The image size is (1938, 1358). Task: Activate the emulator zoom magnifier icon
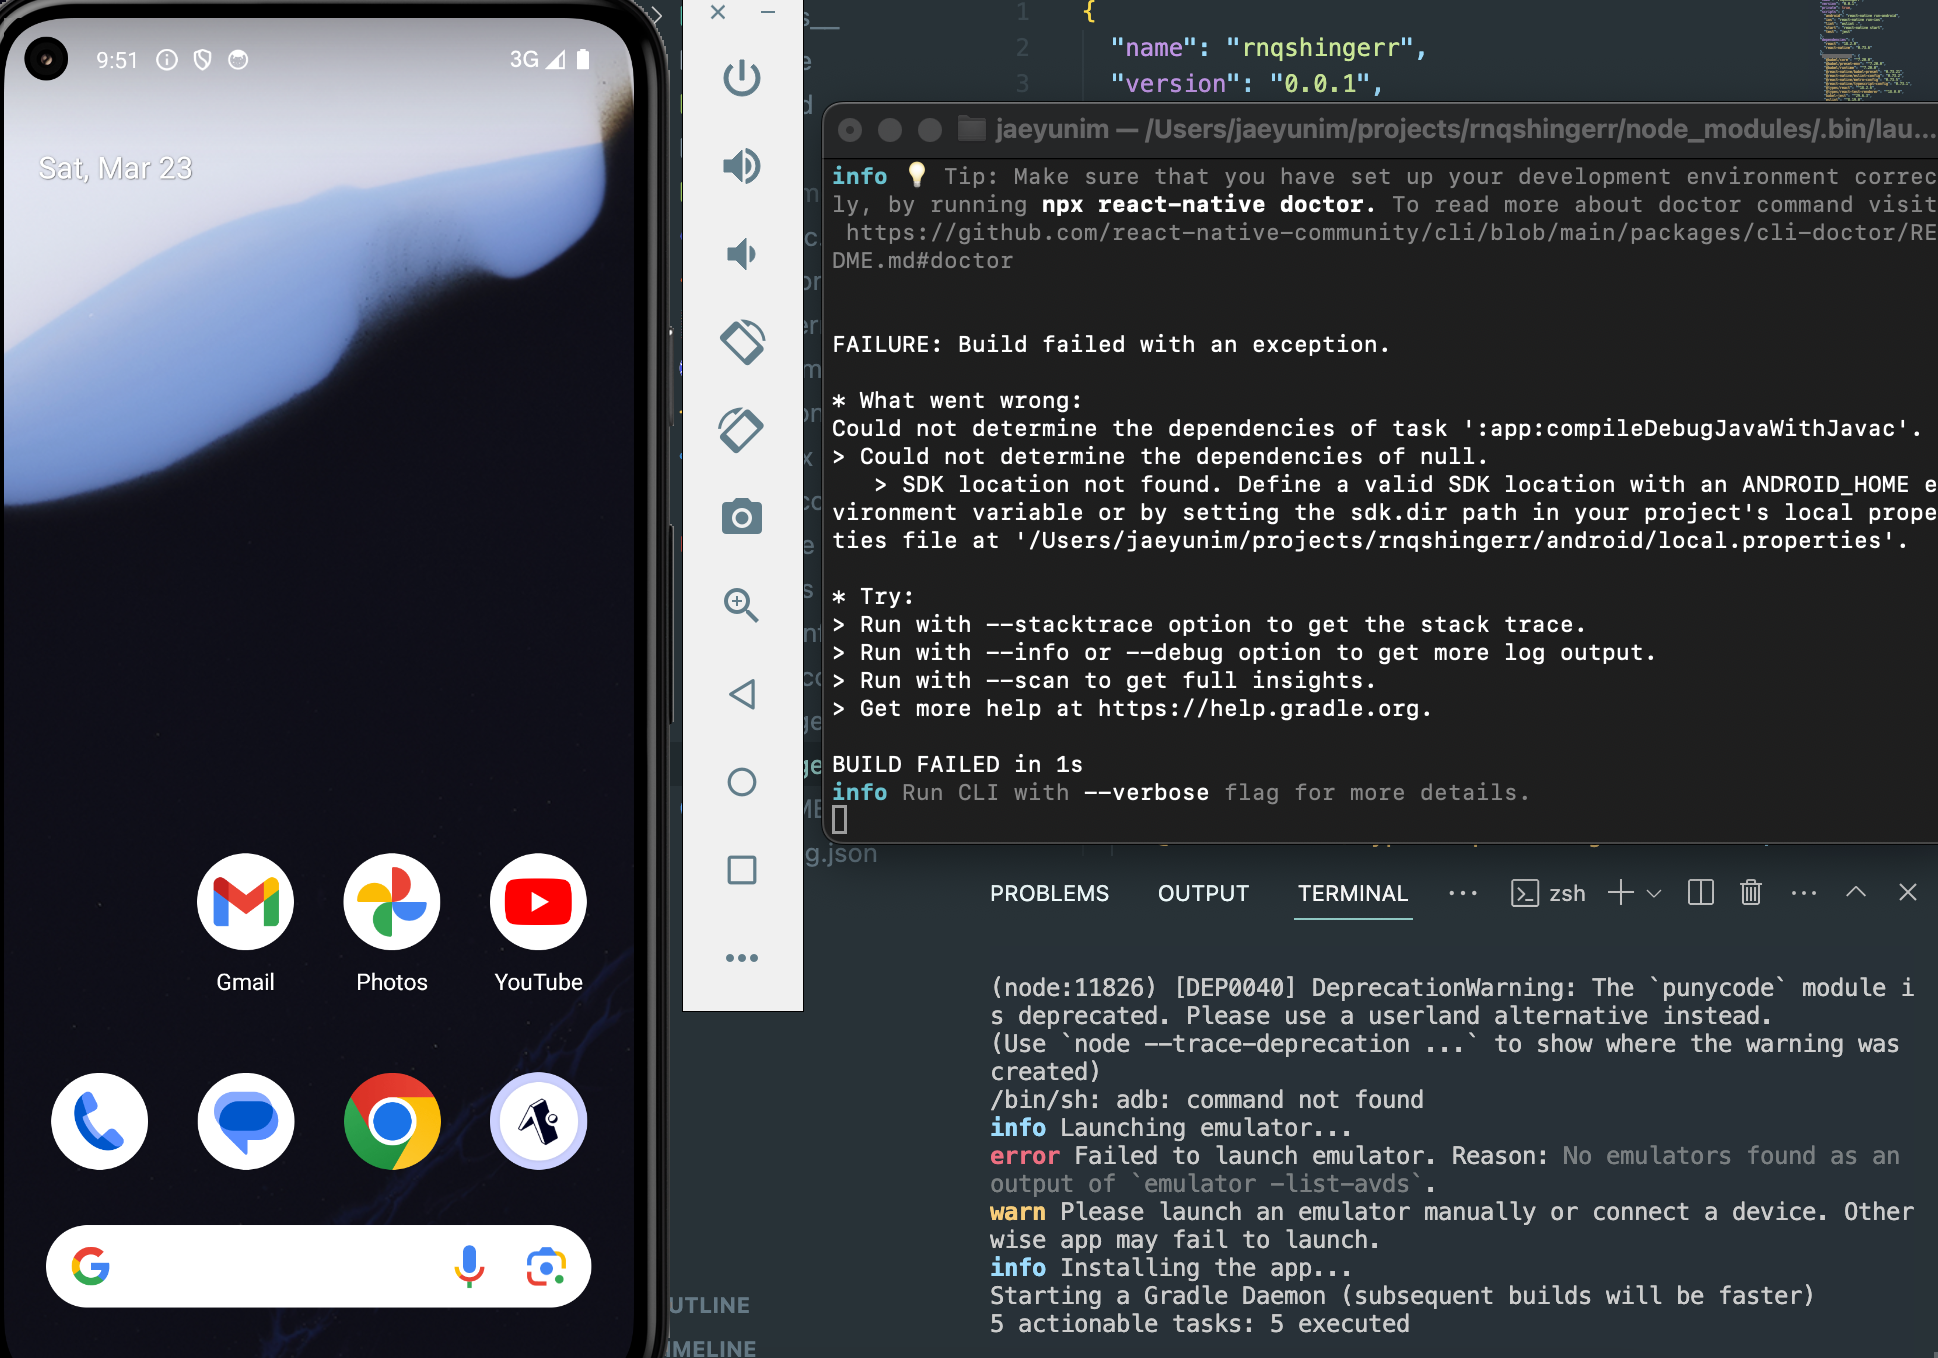[741, 605]
